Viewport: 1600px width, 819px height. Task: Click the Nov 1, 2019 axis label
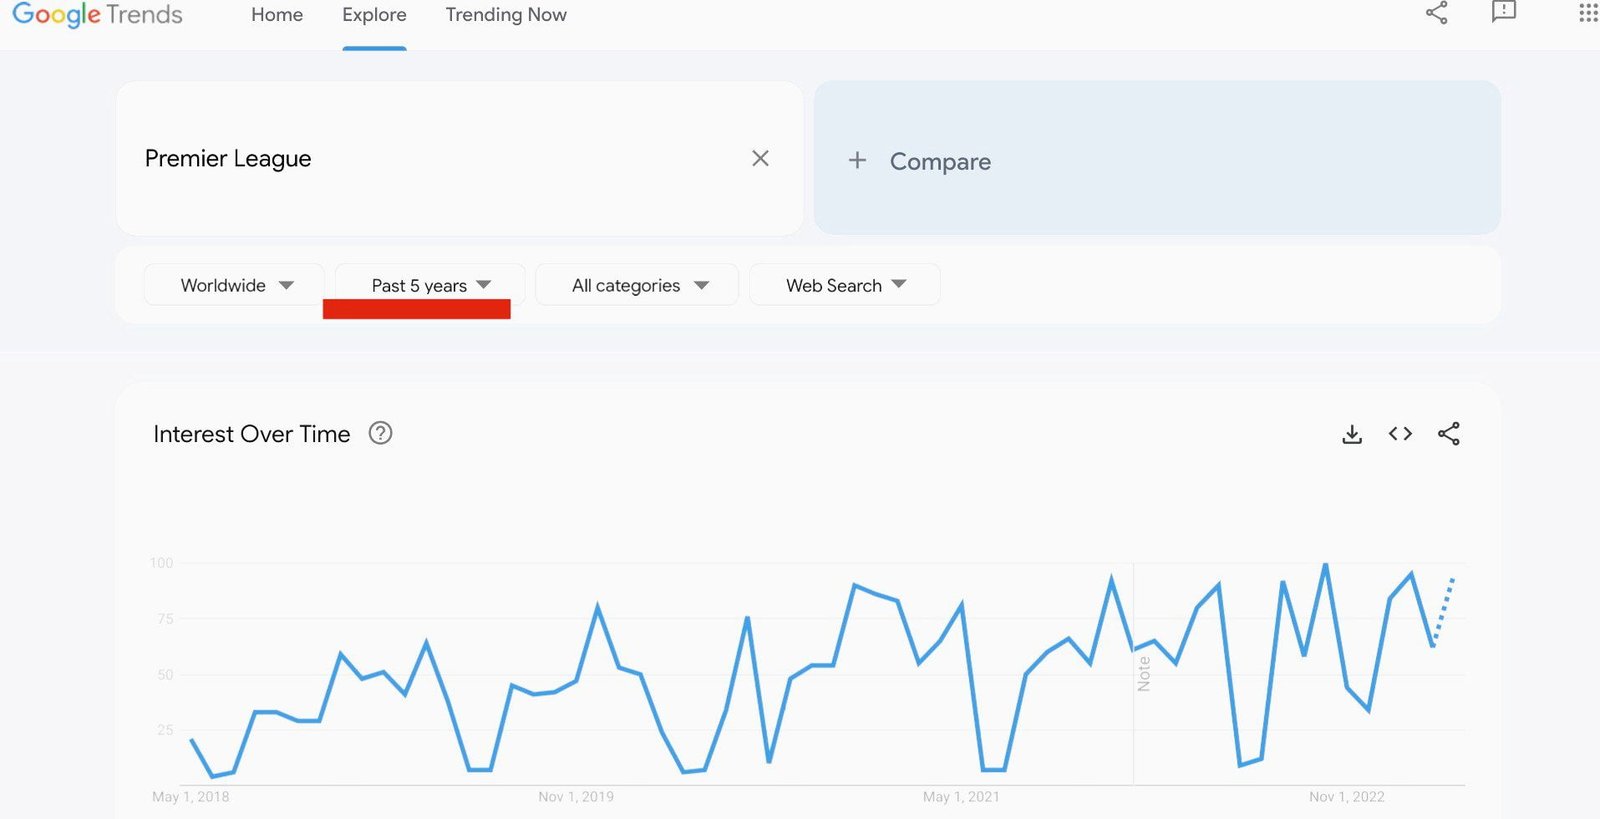576,797
